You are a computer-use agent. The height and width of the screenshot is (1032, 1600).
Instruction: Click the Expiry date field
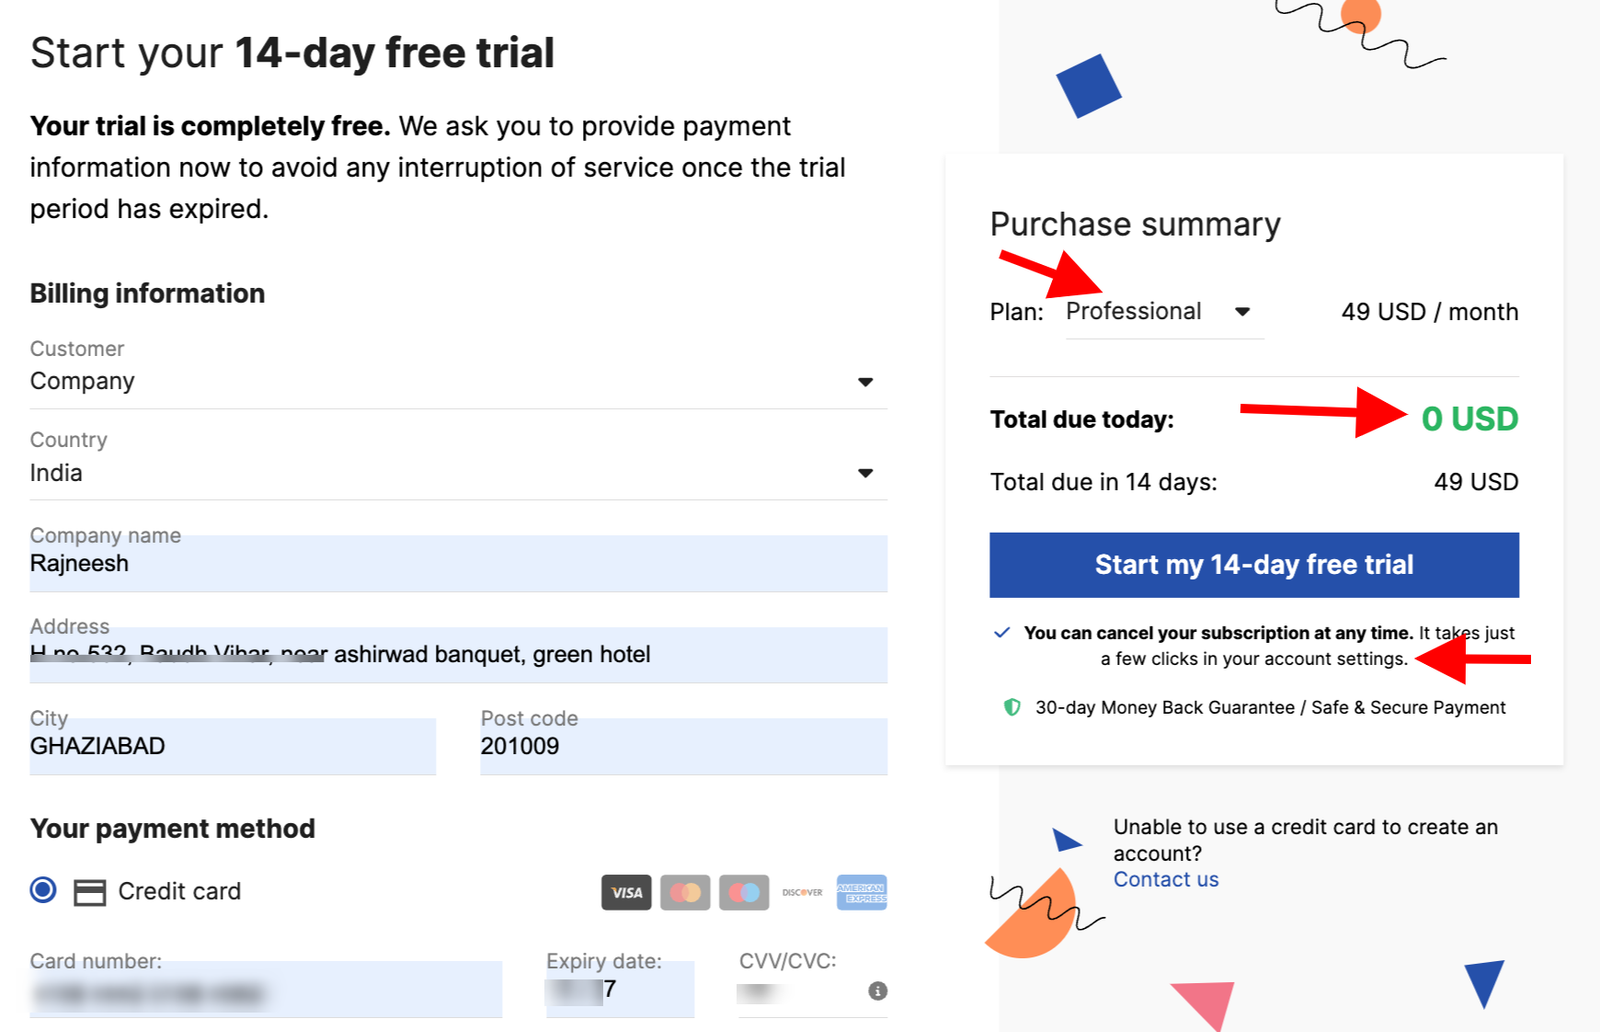(620, 990)
